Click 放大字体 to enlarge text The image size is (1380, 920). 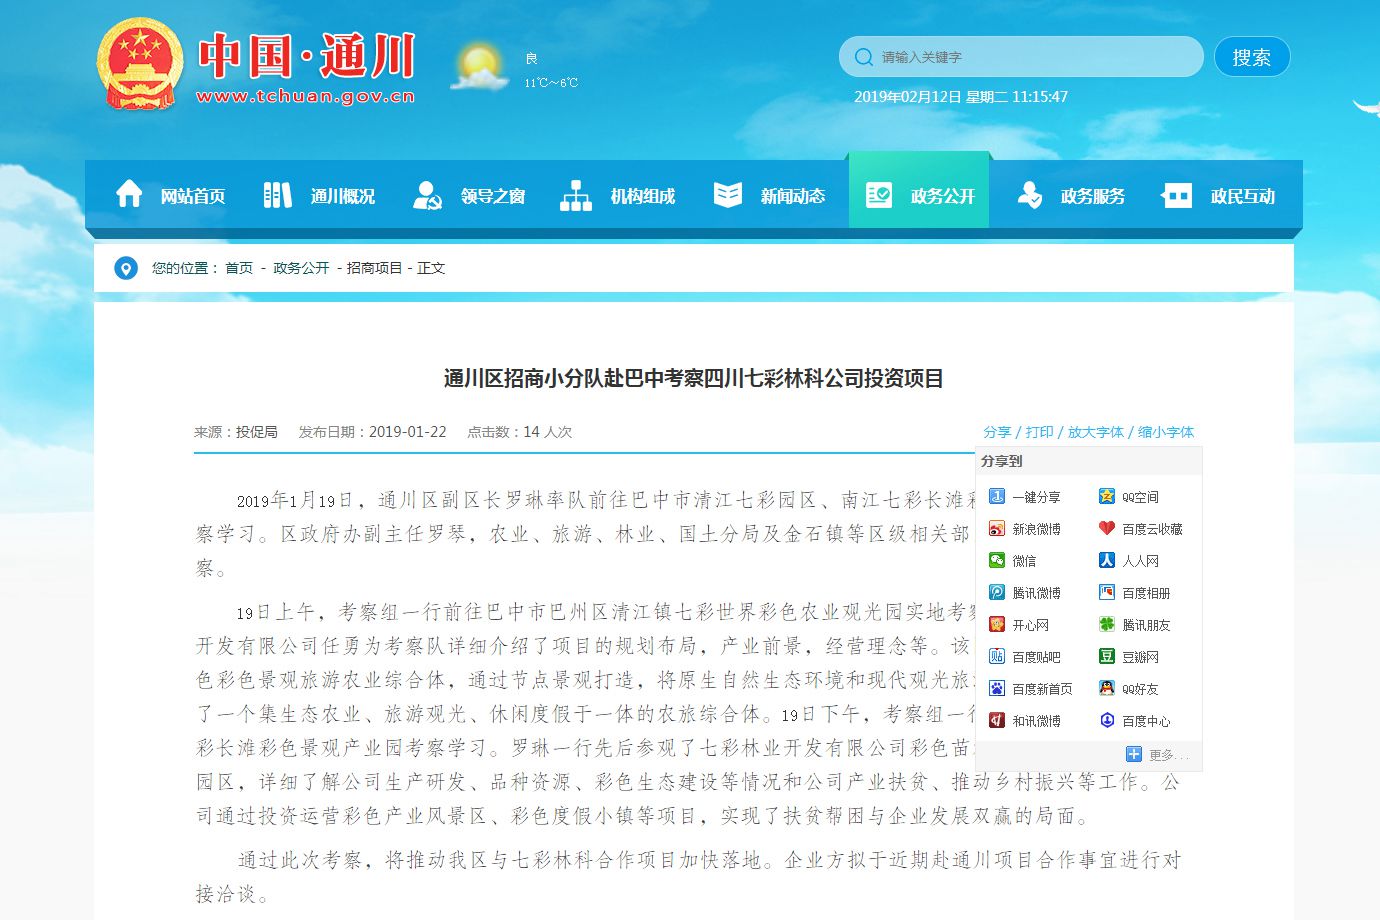(x=1095, y=432)
